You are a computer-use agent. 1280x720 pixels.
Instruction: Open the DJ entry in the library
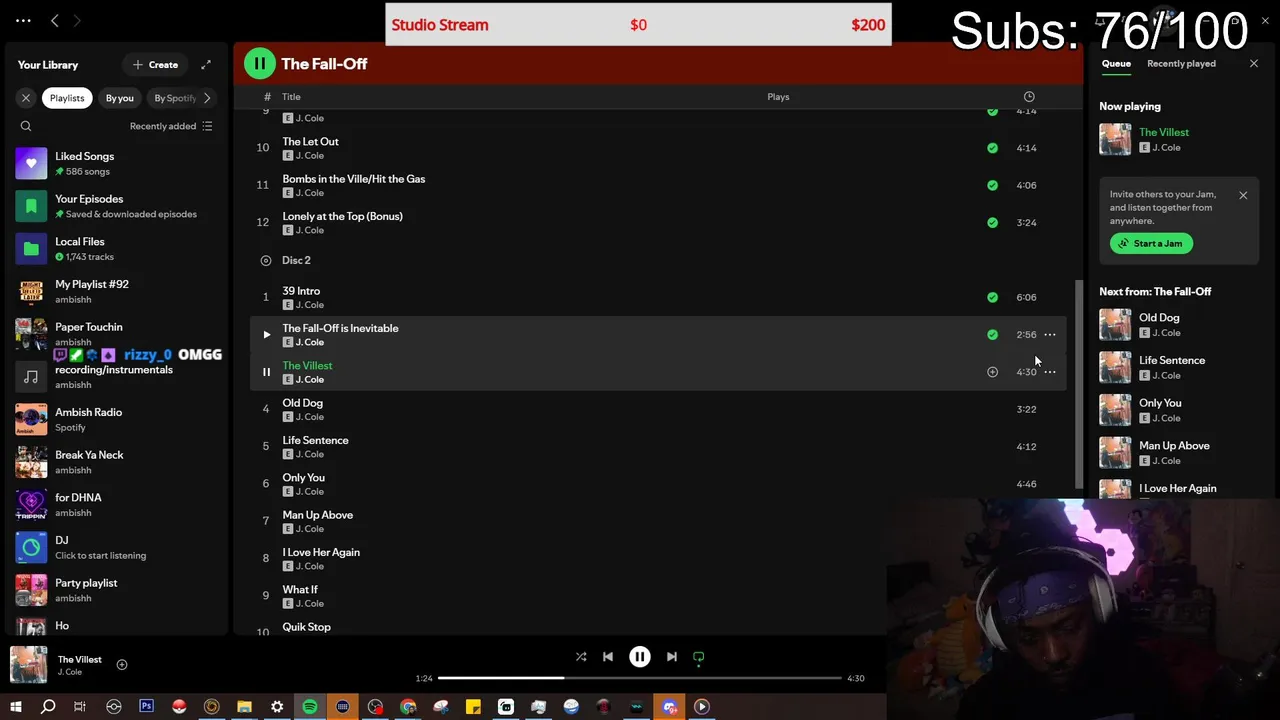[x=116, y=547]
